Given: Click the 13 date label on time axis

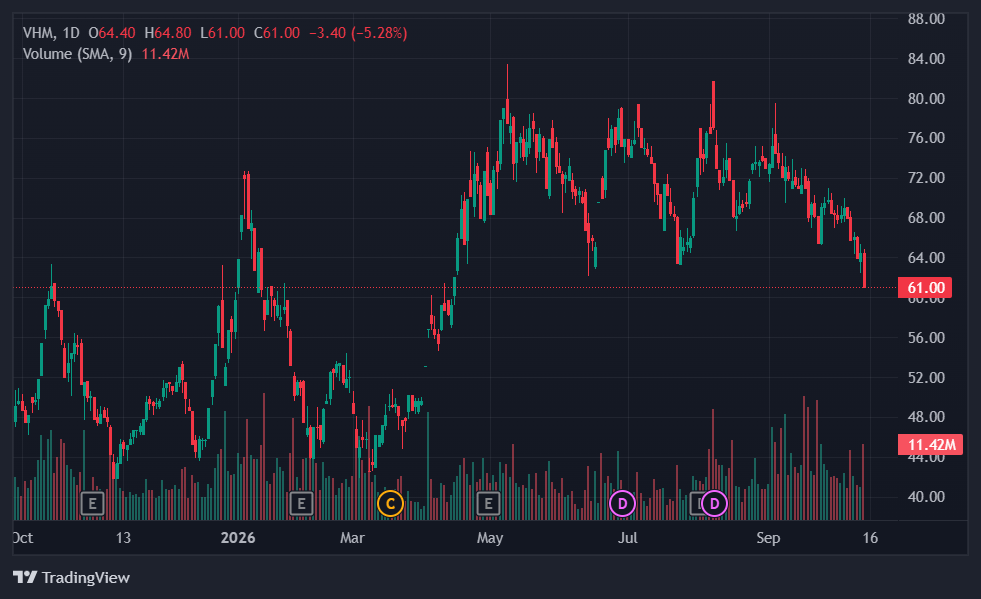Looking at the screenshot, I should click(123, 538).
